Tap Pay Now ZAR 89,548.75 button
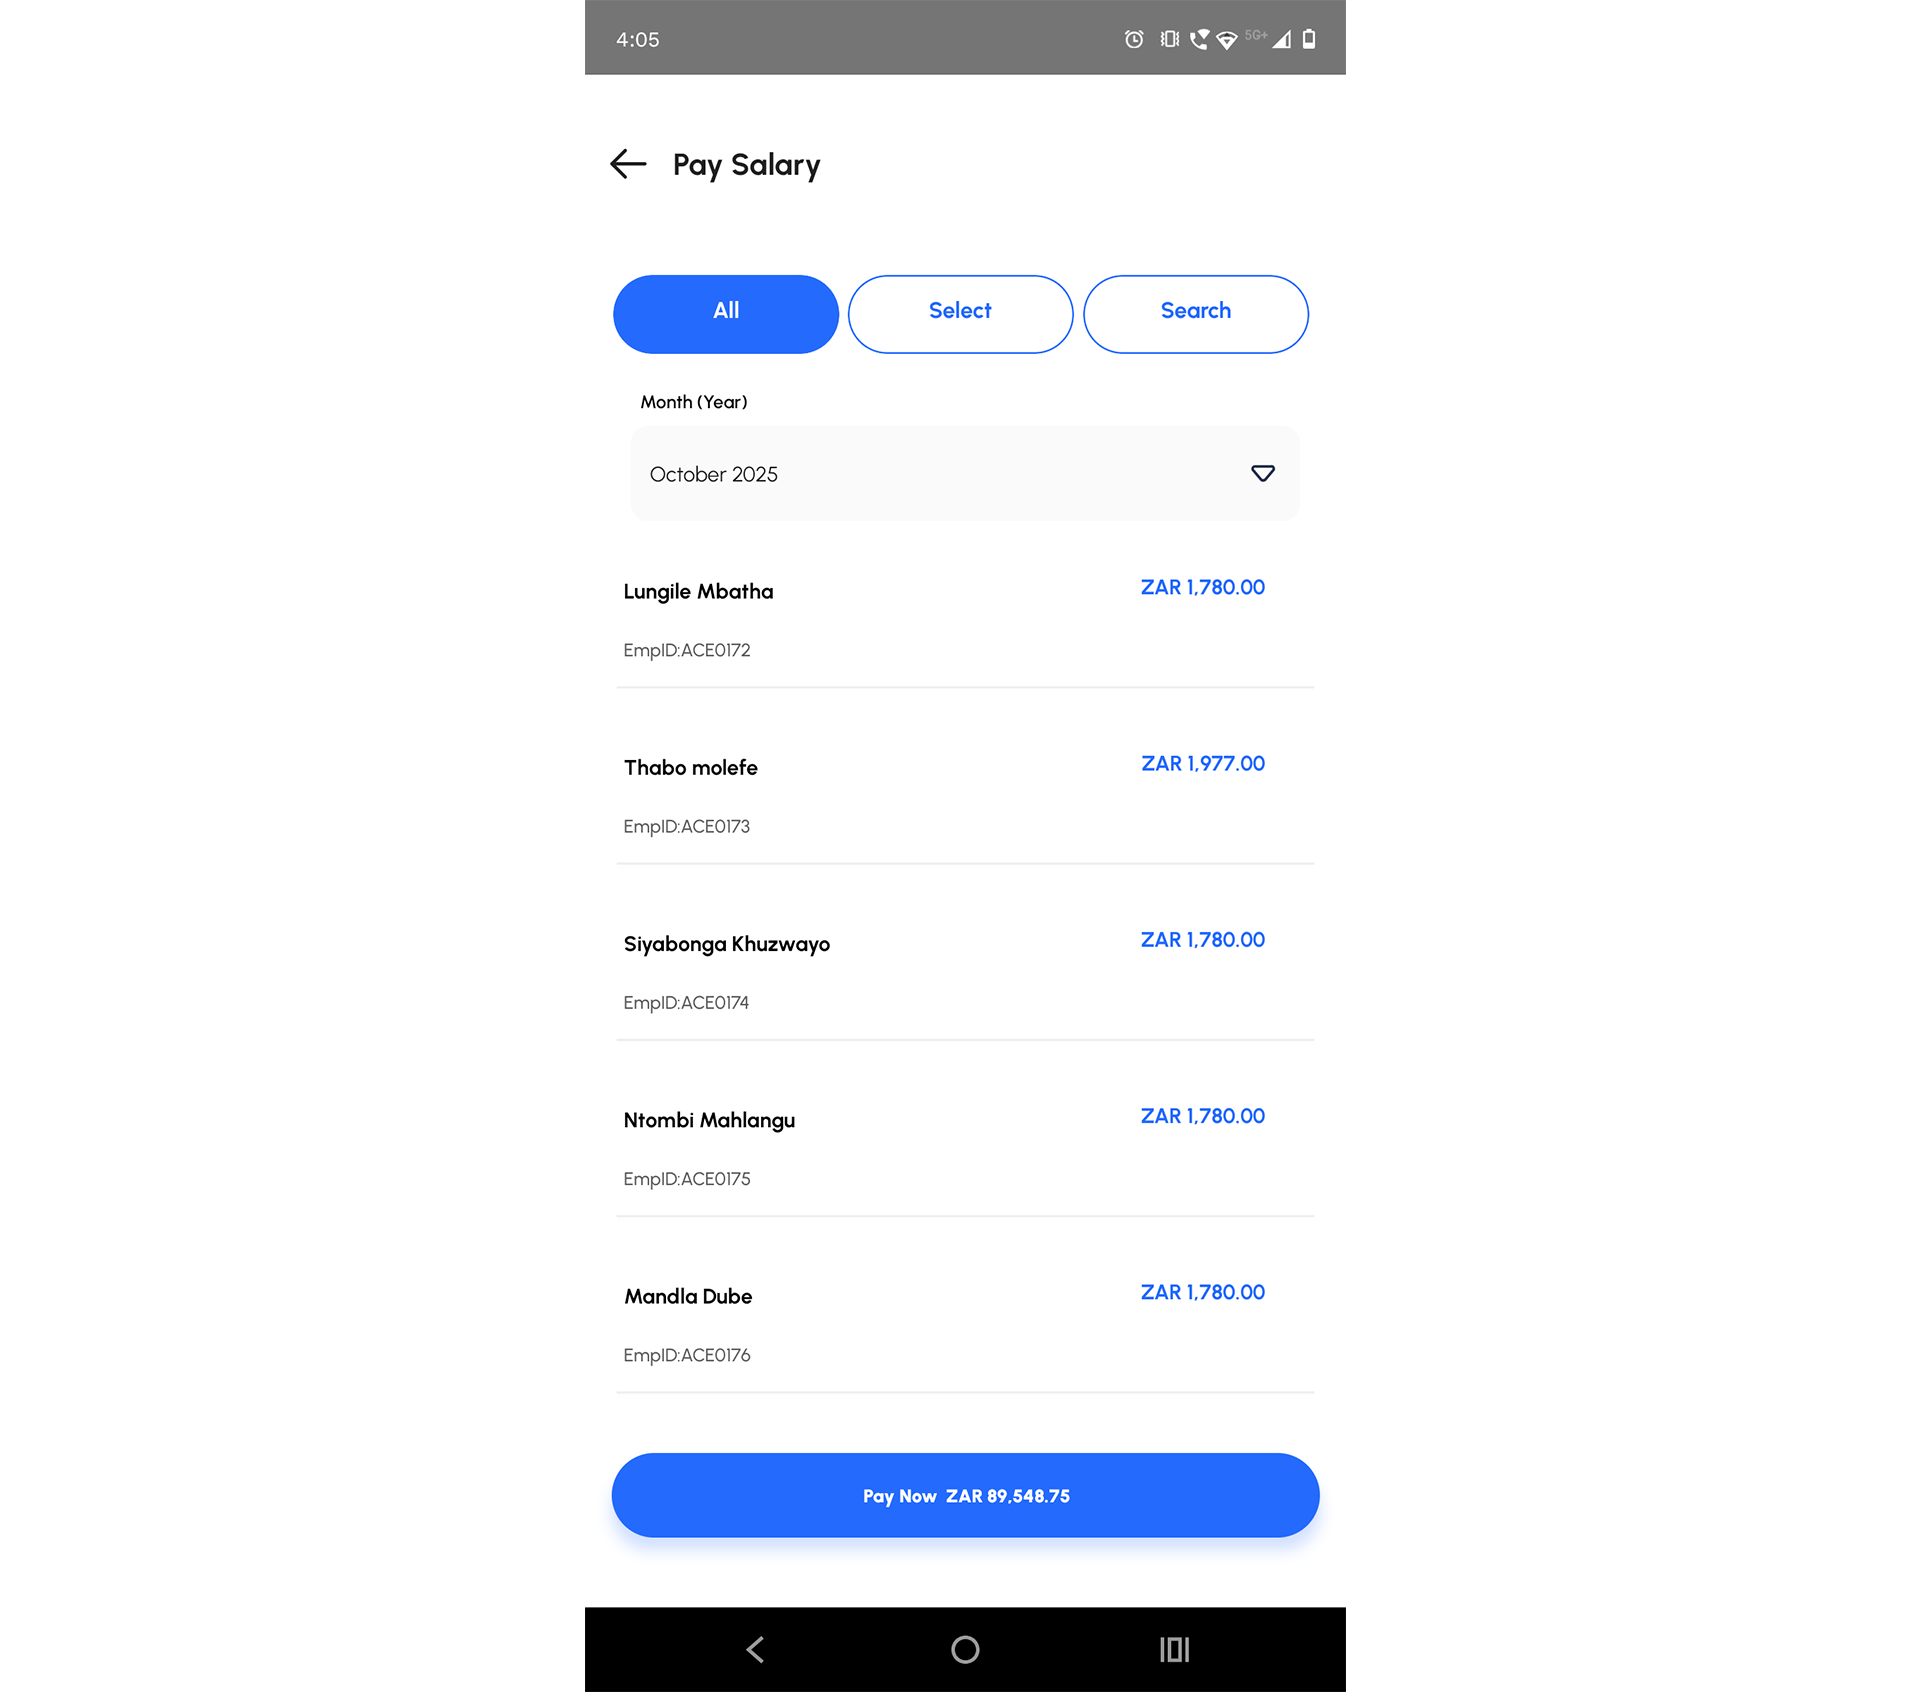The width and height of the screenshot is (1932, 1692). (965, 1496)
